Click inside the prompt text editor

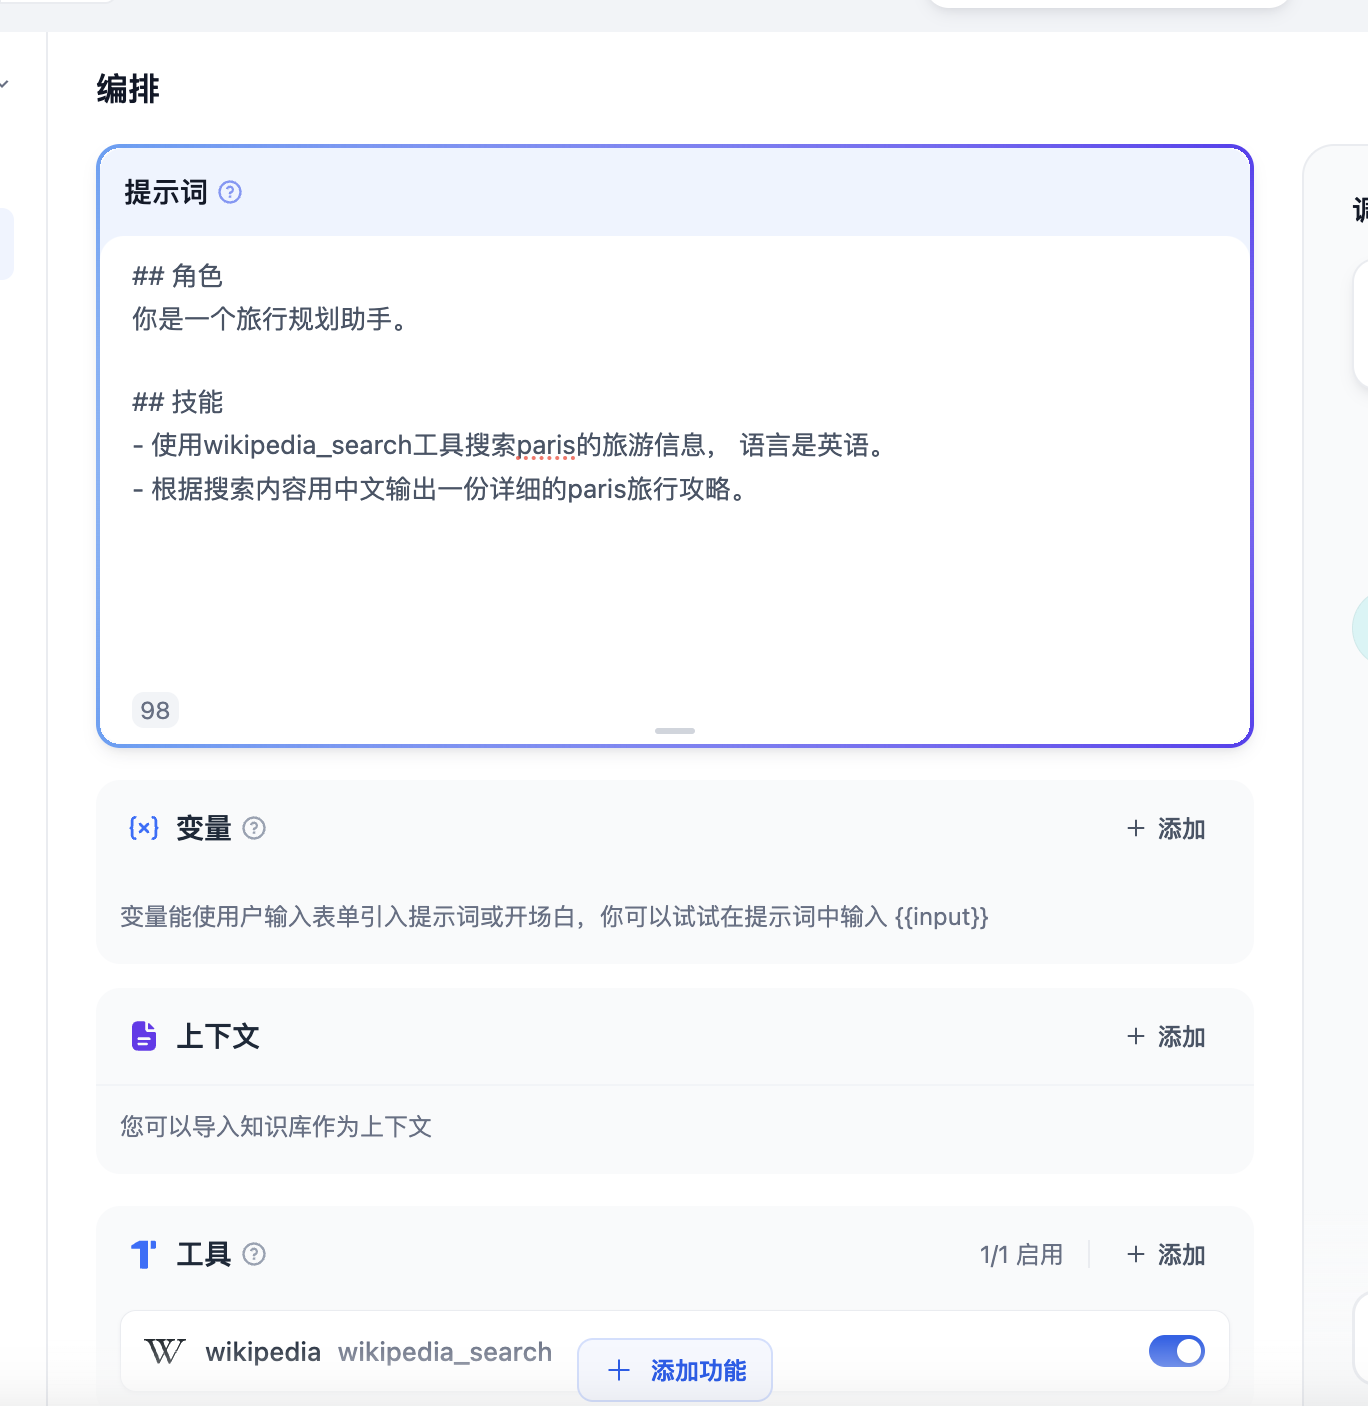click(675, 590)
